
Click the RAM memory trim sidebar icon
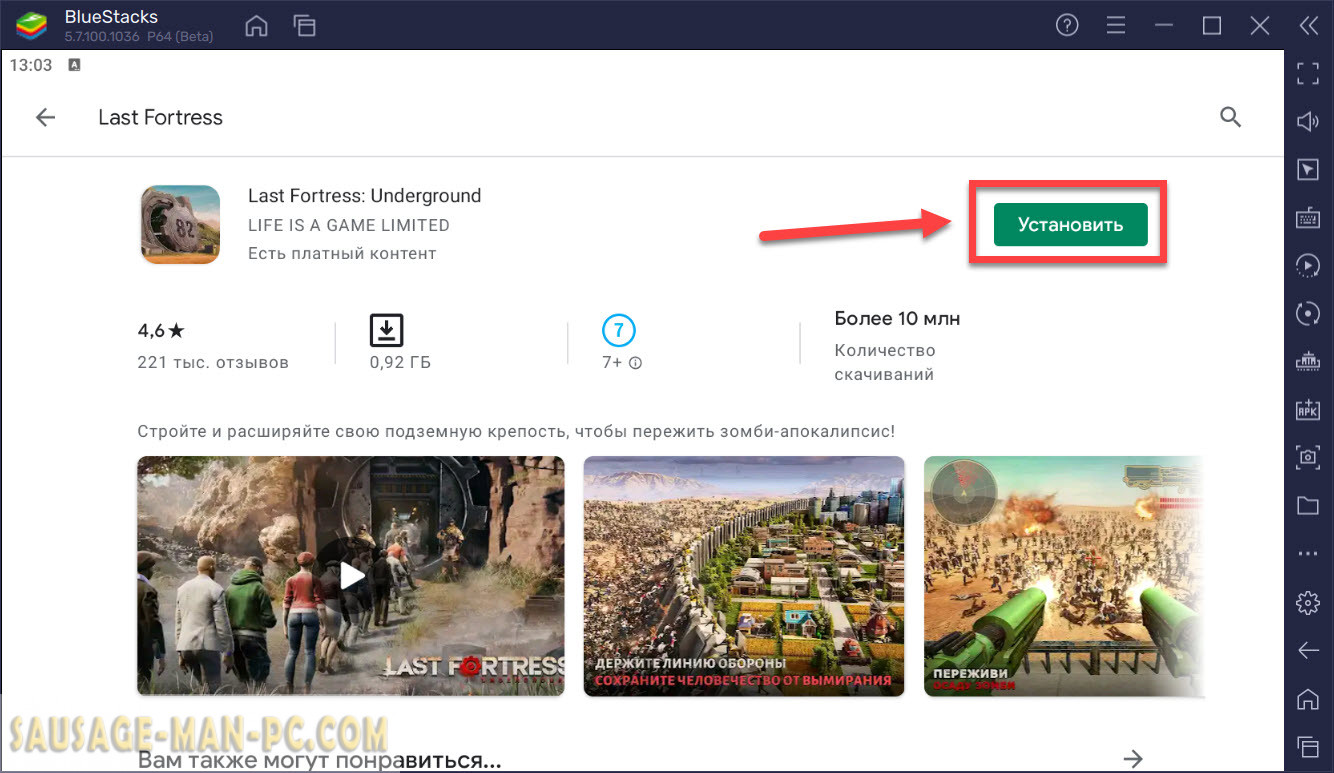1308,361
